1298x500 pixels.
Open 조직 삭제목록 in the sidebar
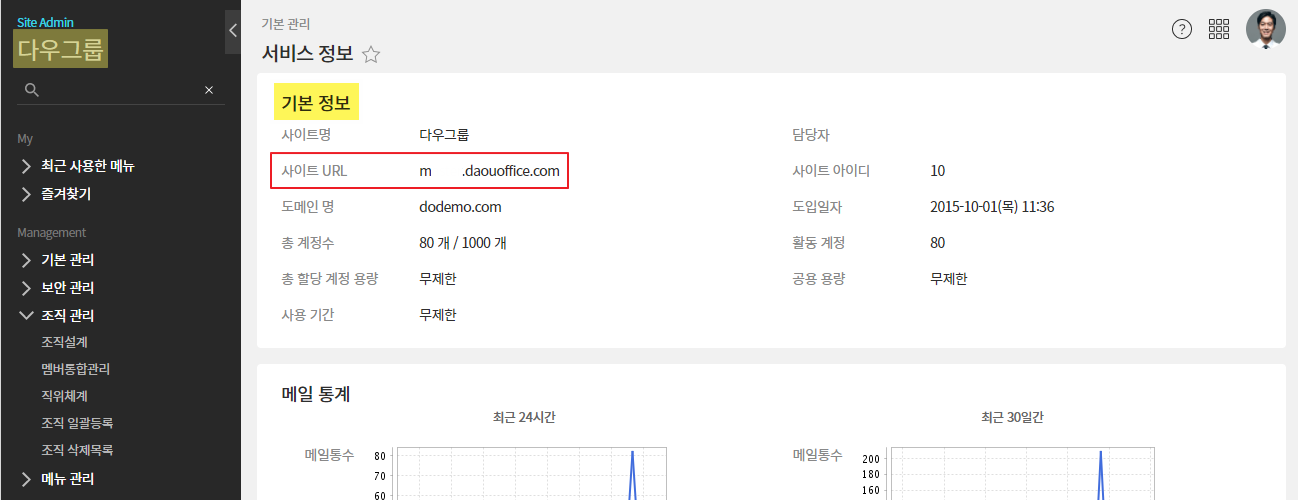coord(77,450)
